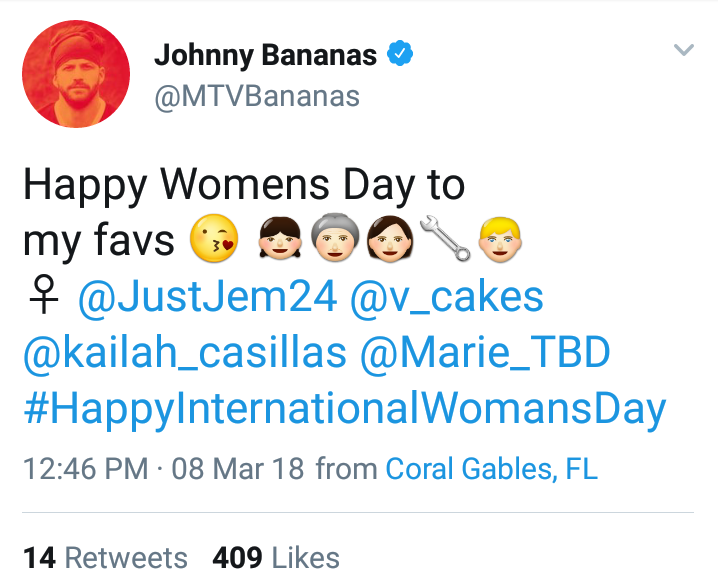Image resolution: width=718 pixels, height=577 pixels.
Task: Open the @MTVBananas handle
Action: [257, 96]
